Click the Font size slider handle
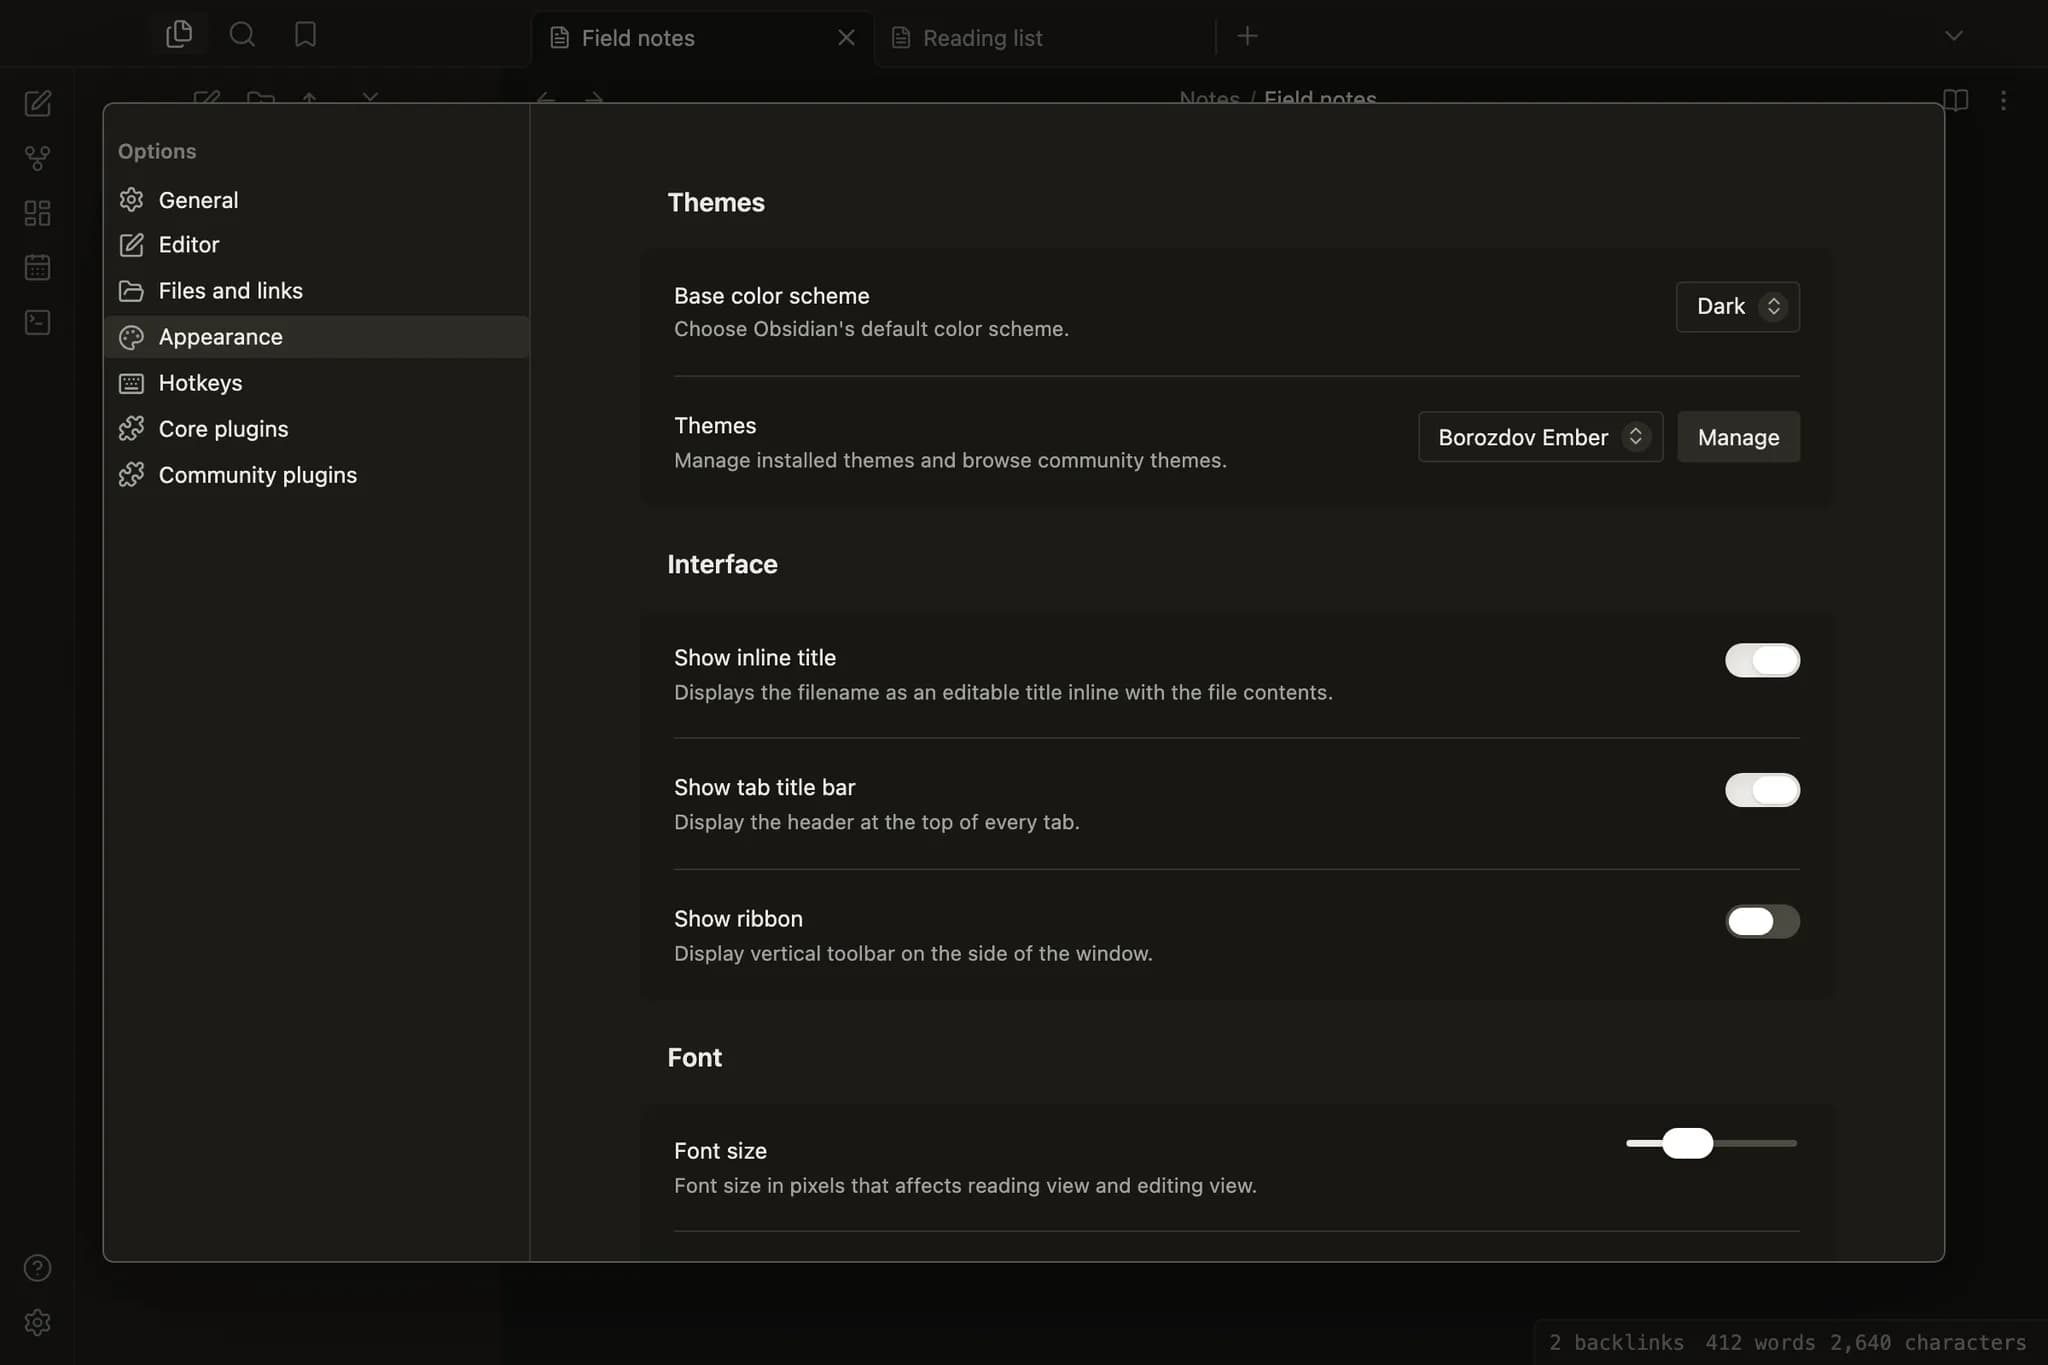This screenshot has height=1365, width=2048. pyautogui.click(x=1687, y=1143)
